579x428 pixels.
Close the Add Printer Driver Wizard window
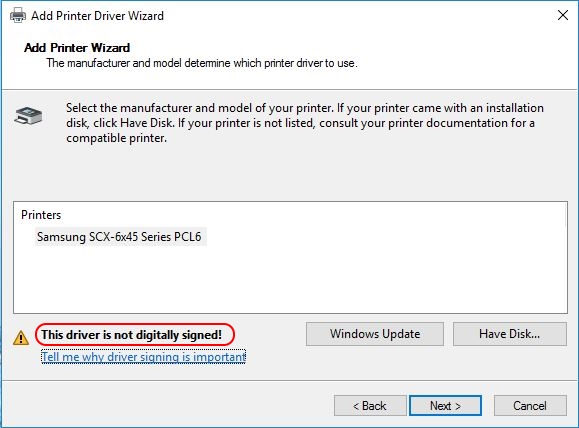click(563, 15)
